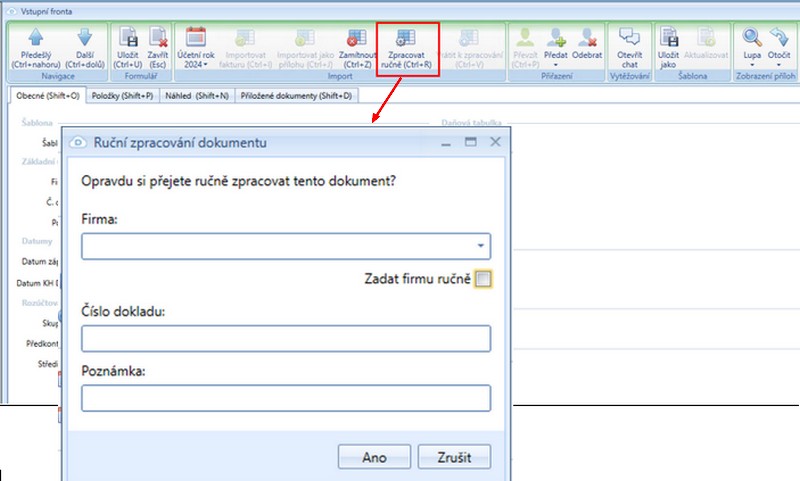Click Uložit jako template icon
This screenshot has height=481, width=800.
point(669,38)
